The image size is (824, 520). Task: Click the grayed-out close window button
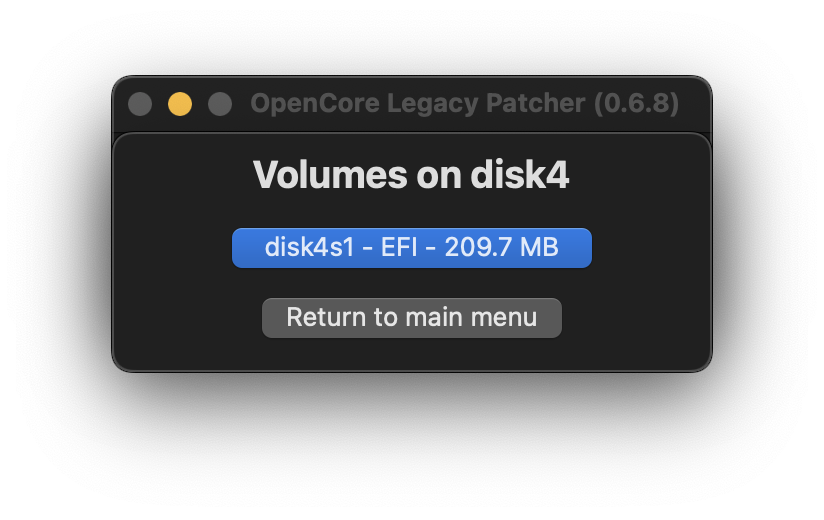click(x=140, y=104)
